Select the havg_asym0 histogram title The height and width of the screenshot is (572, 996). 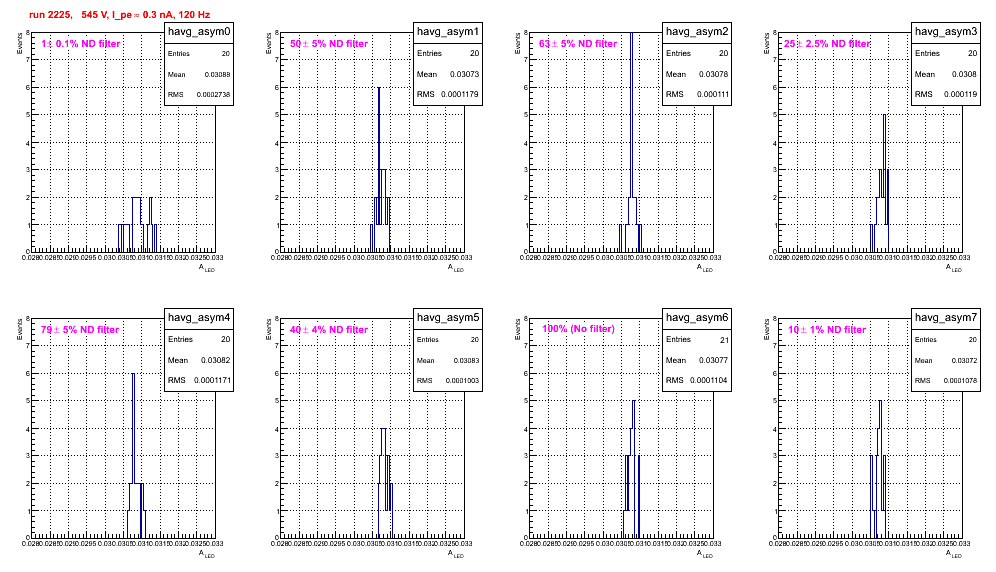[x=199, y=31]
